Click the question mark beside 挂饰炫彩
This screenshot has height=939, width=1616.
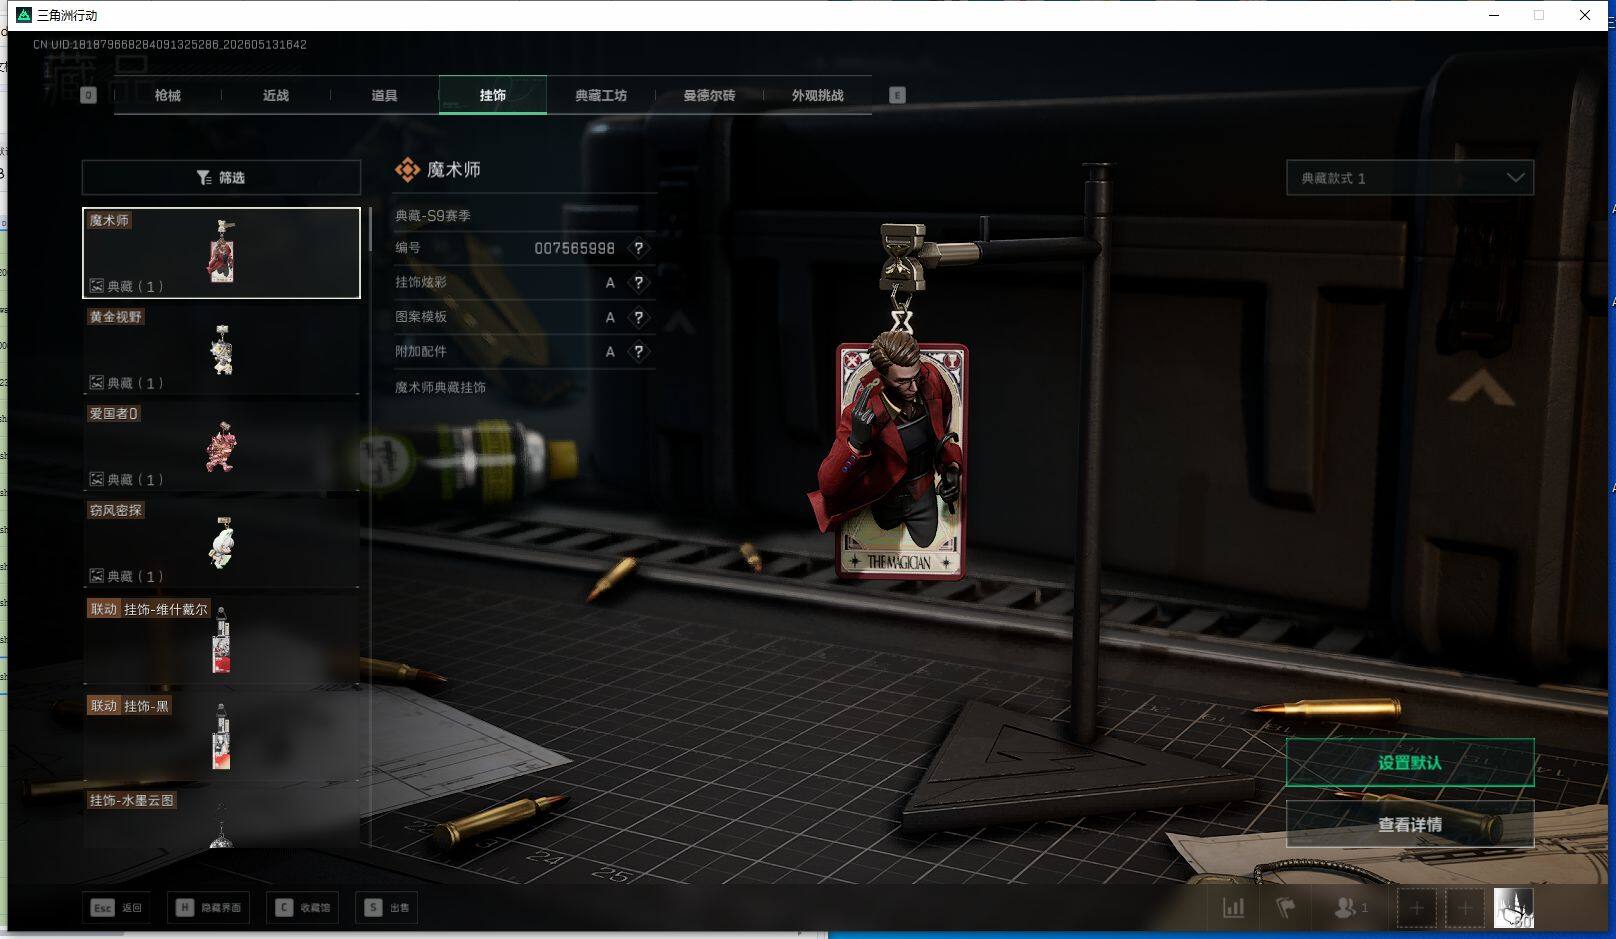[639, 283]
